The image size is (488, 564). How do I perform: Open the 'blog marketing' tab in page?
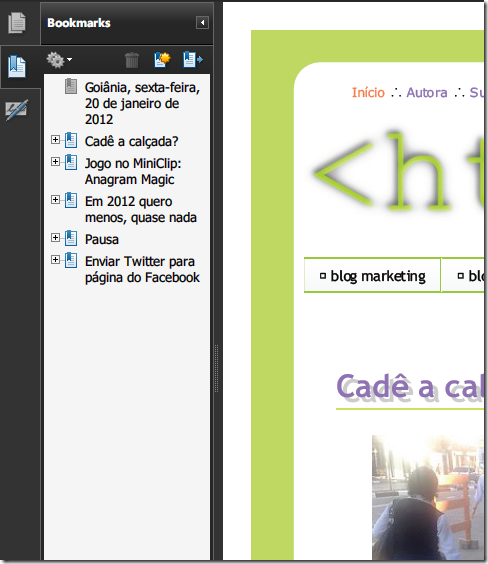coord(372,276)
